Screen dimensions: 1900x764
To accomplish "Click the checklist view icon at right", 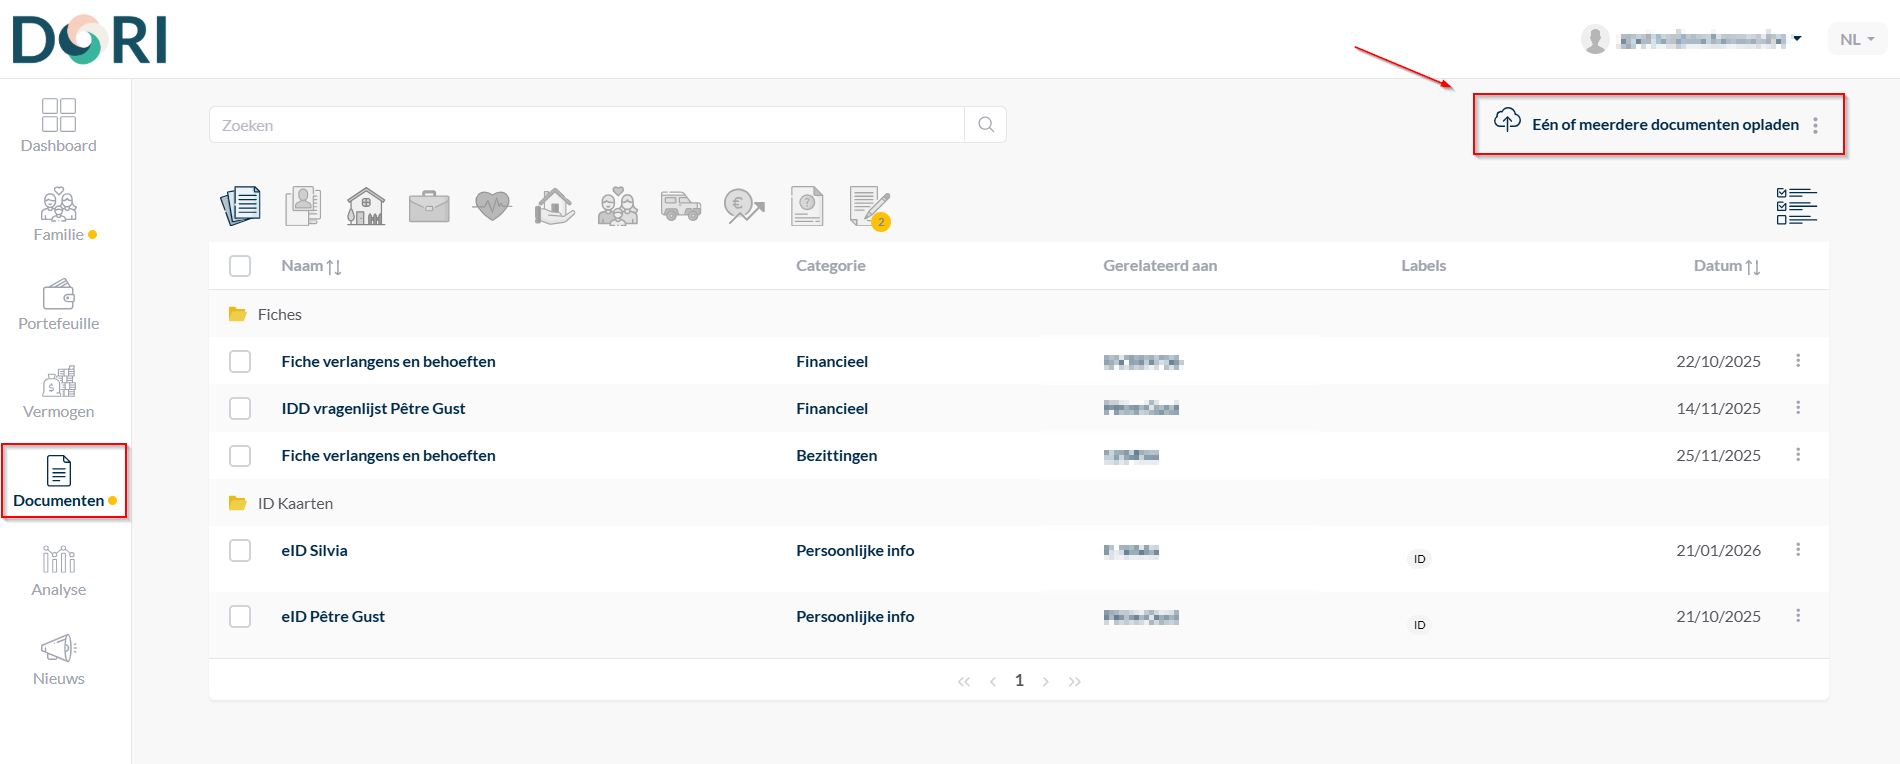I will (1796, 206).
